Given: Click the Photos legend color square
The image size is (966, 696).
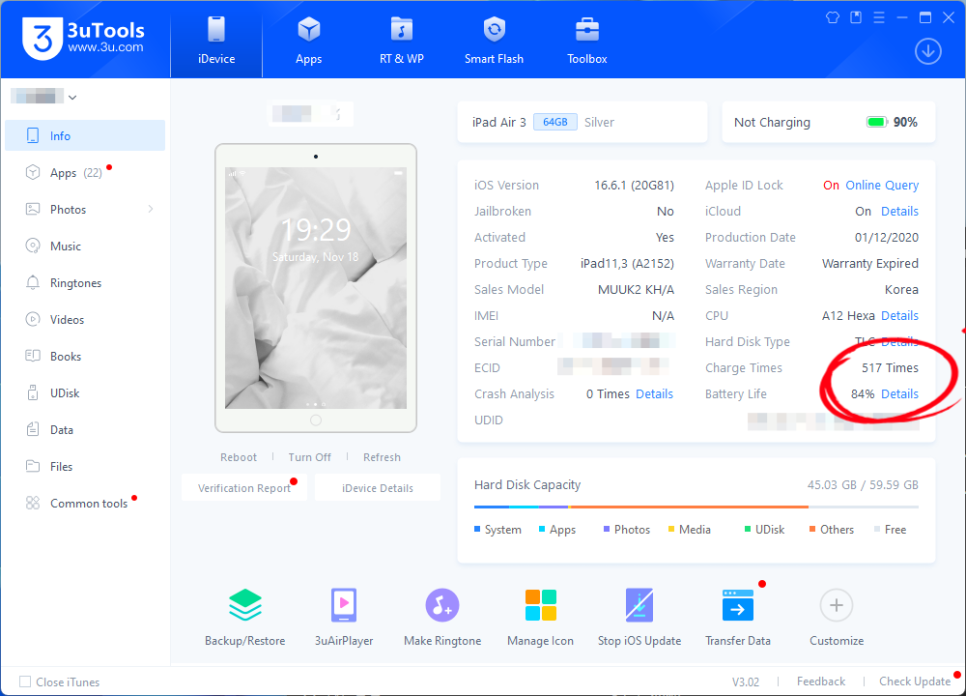Looking at the screenshot, I should 606,529.
